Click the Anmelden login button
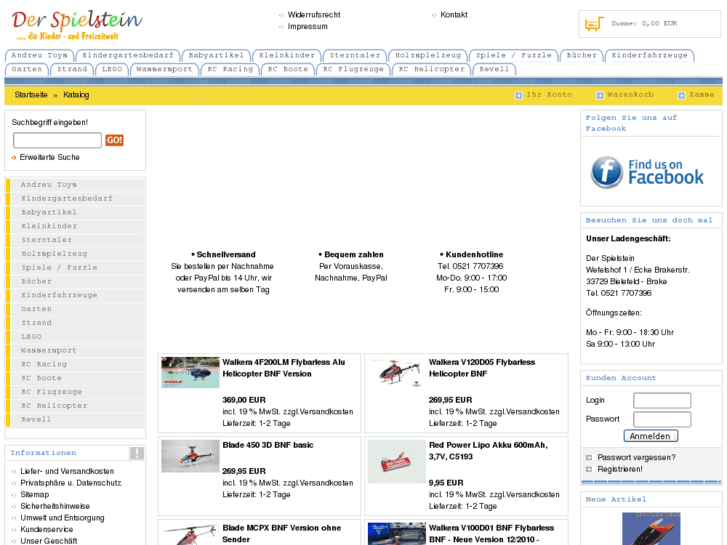Screen dimensions: 727x545 [x=650, y=436]
